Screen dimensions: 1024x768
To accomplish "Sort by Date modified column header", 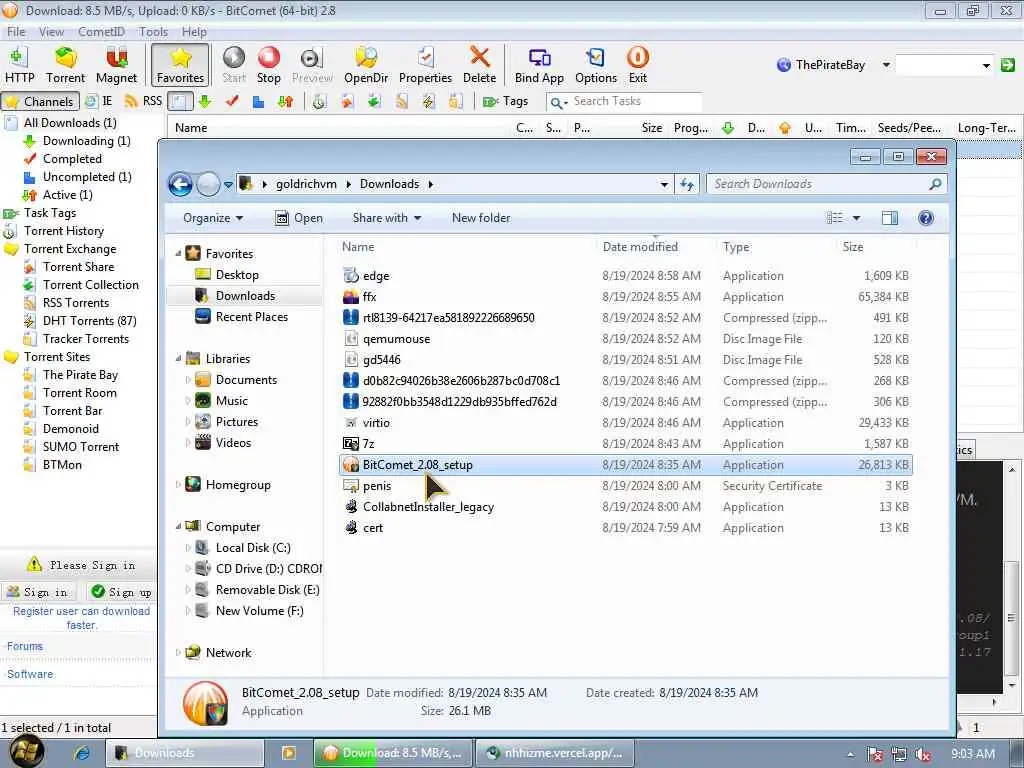I will pos(640,247).
